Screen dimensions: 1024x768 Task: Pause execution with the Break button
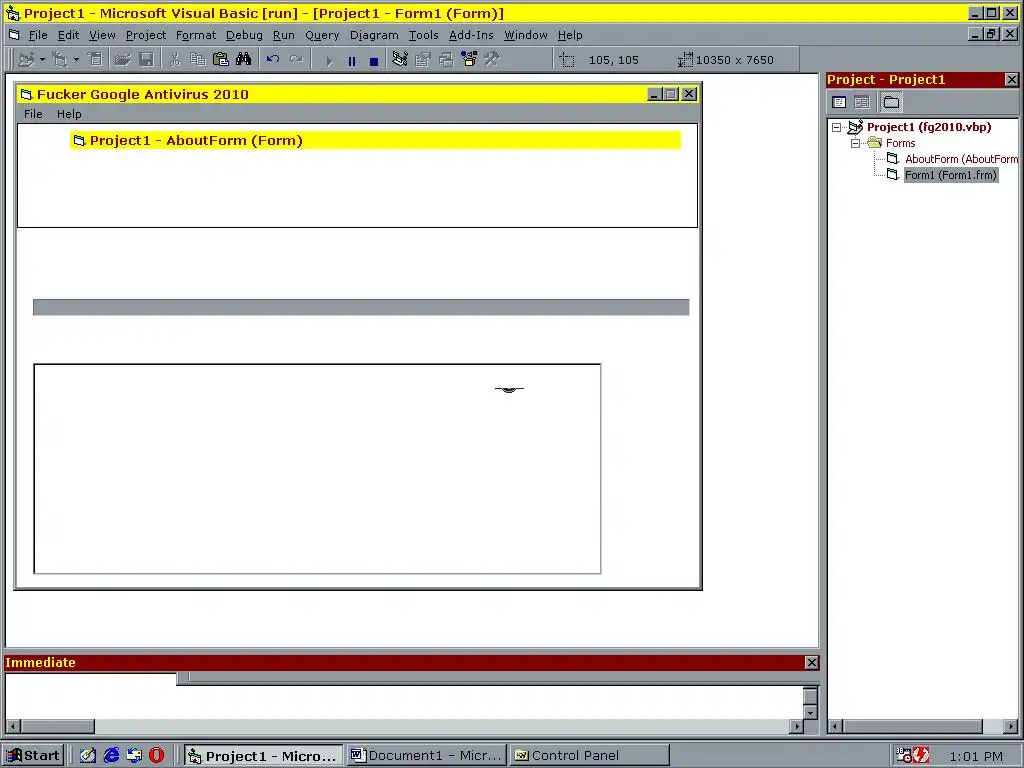pyautogui.click(x=352, y=61)
